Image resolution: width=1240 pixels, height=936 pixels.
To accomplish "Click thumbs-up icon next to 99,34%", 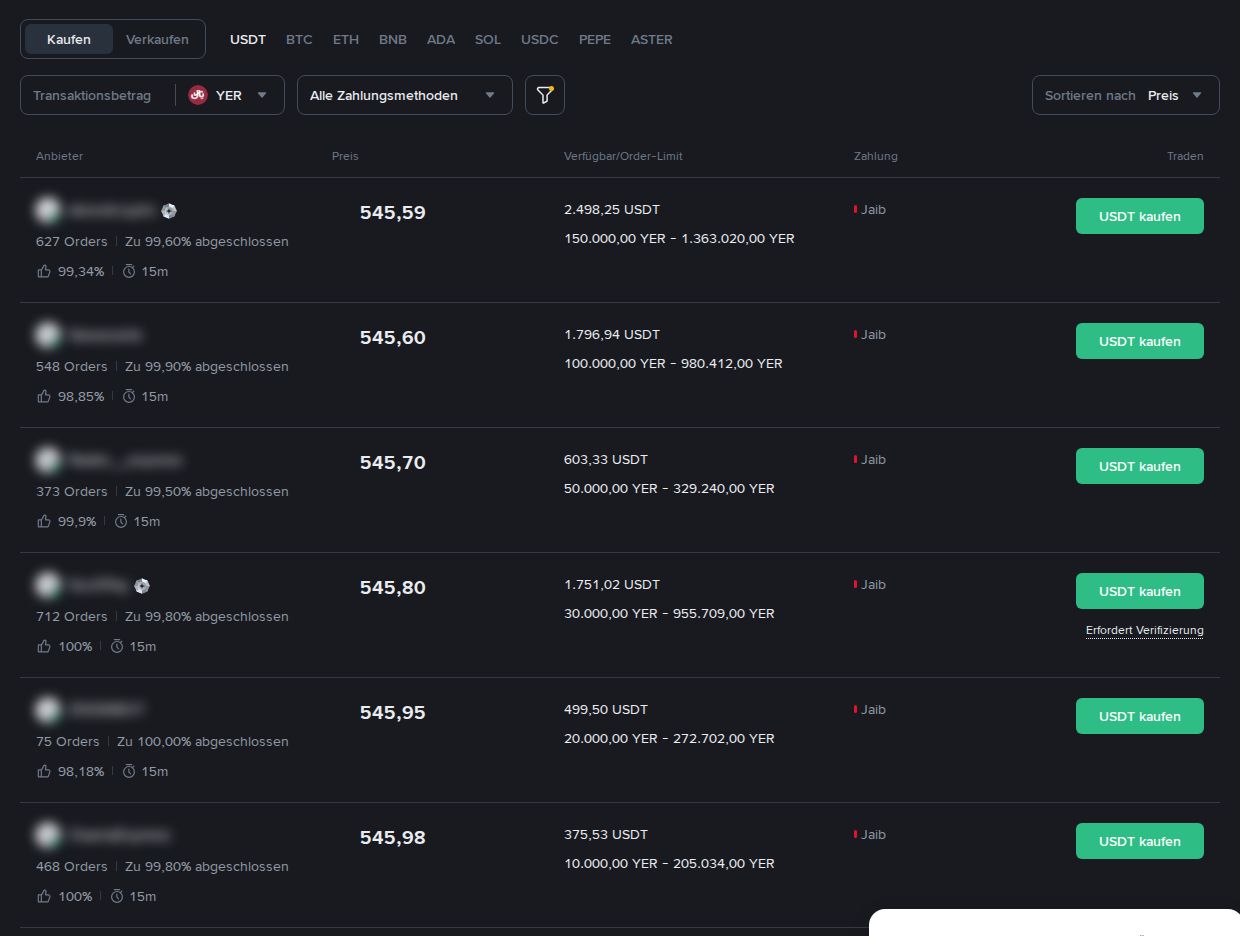I will 44,271.
